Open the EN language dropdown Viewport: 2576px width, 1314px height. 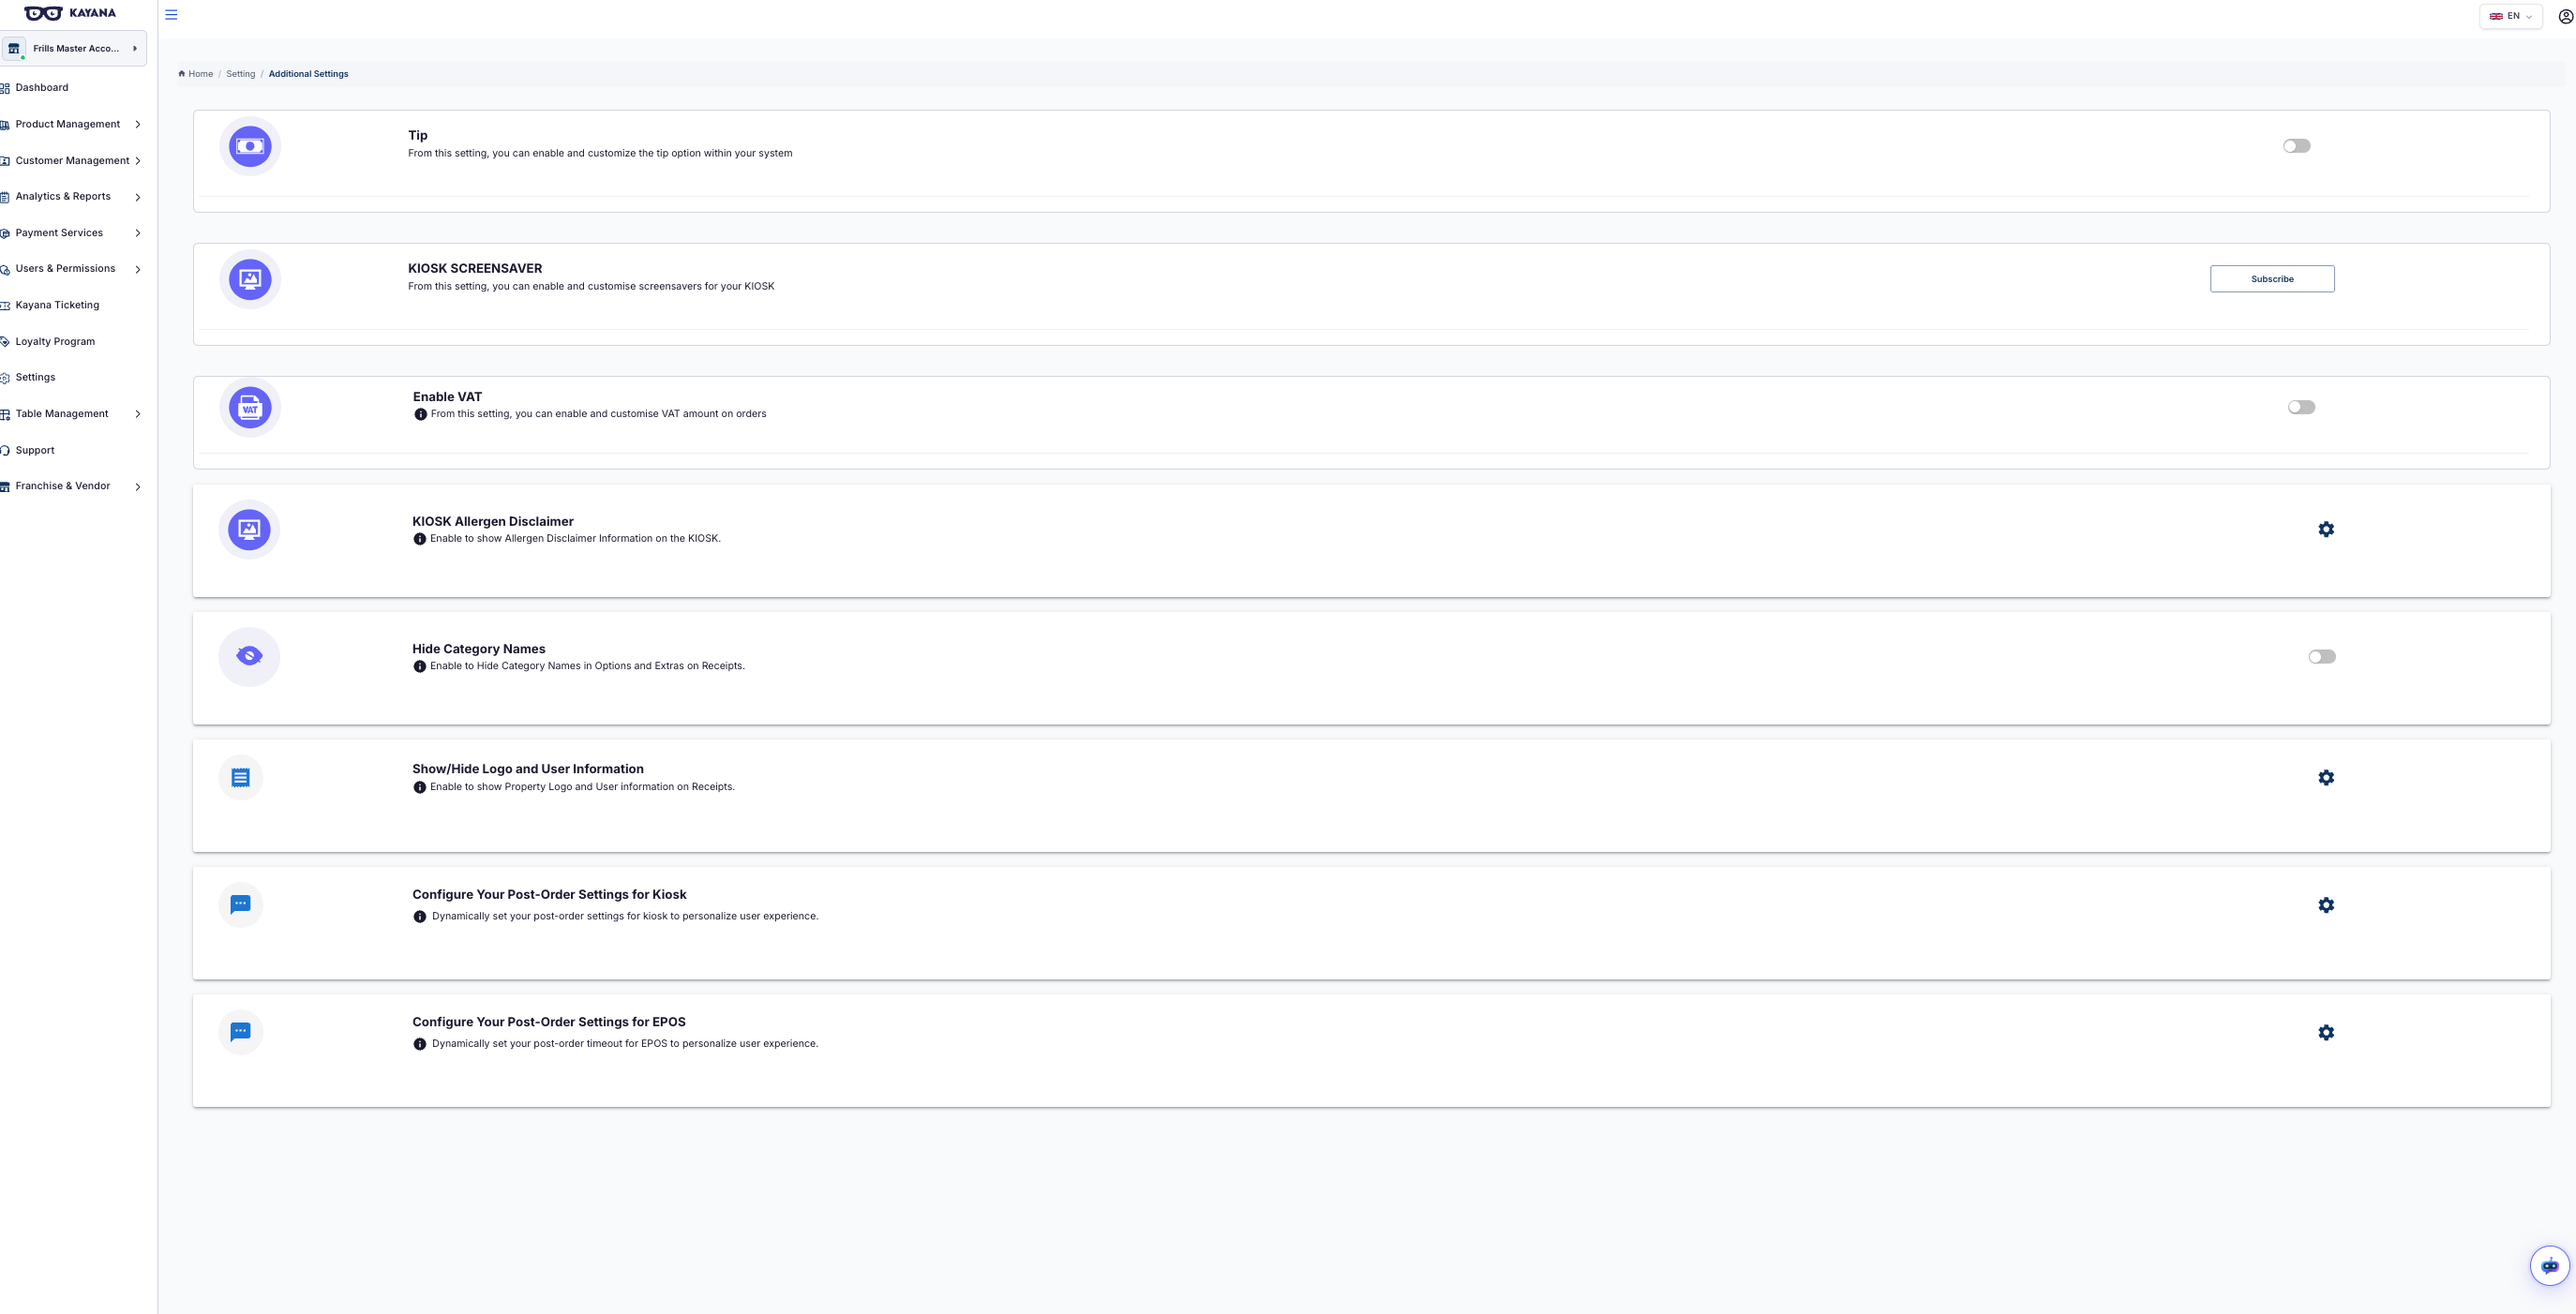(x=2510, y=16)
